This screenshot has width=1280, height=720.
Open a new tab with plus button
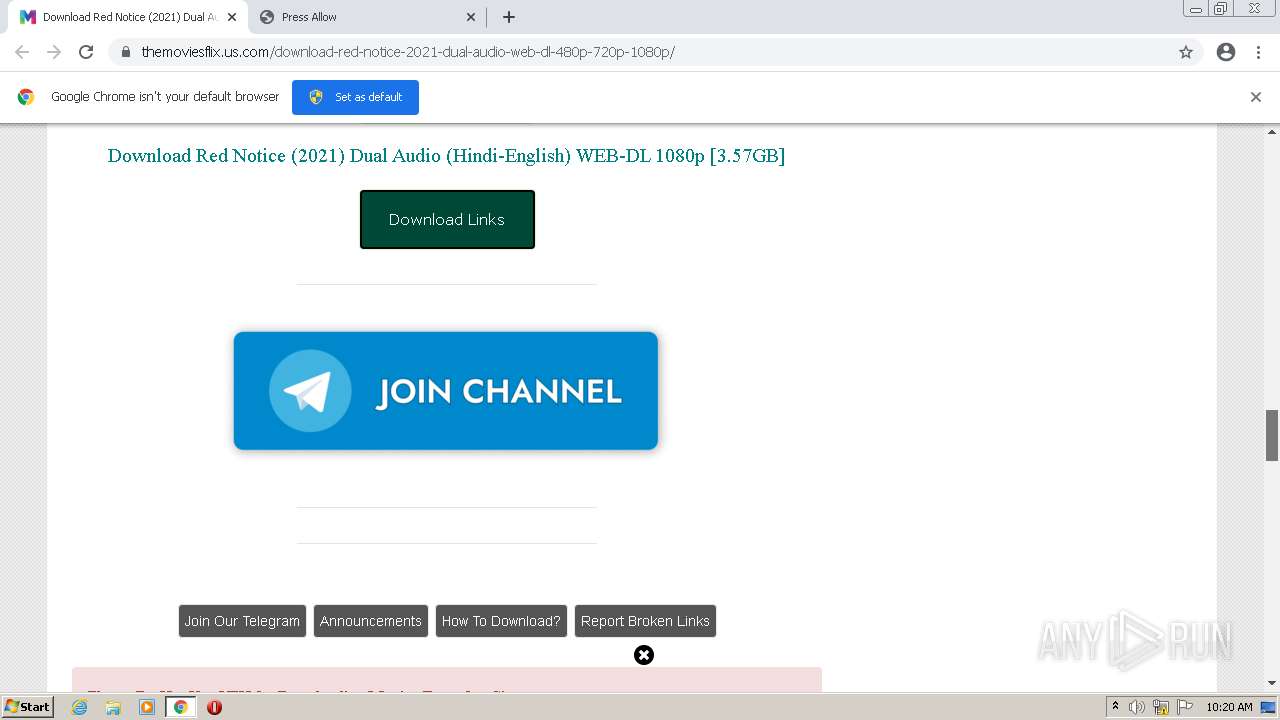tap(509, 17)
